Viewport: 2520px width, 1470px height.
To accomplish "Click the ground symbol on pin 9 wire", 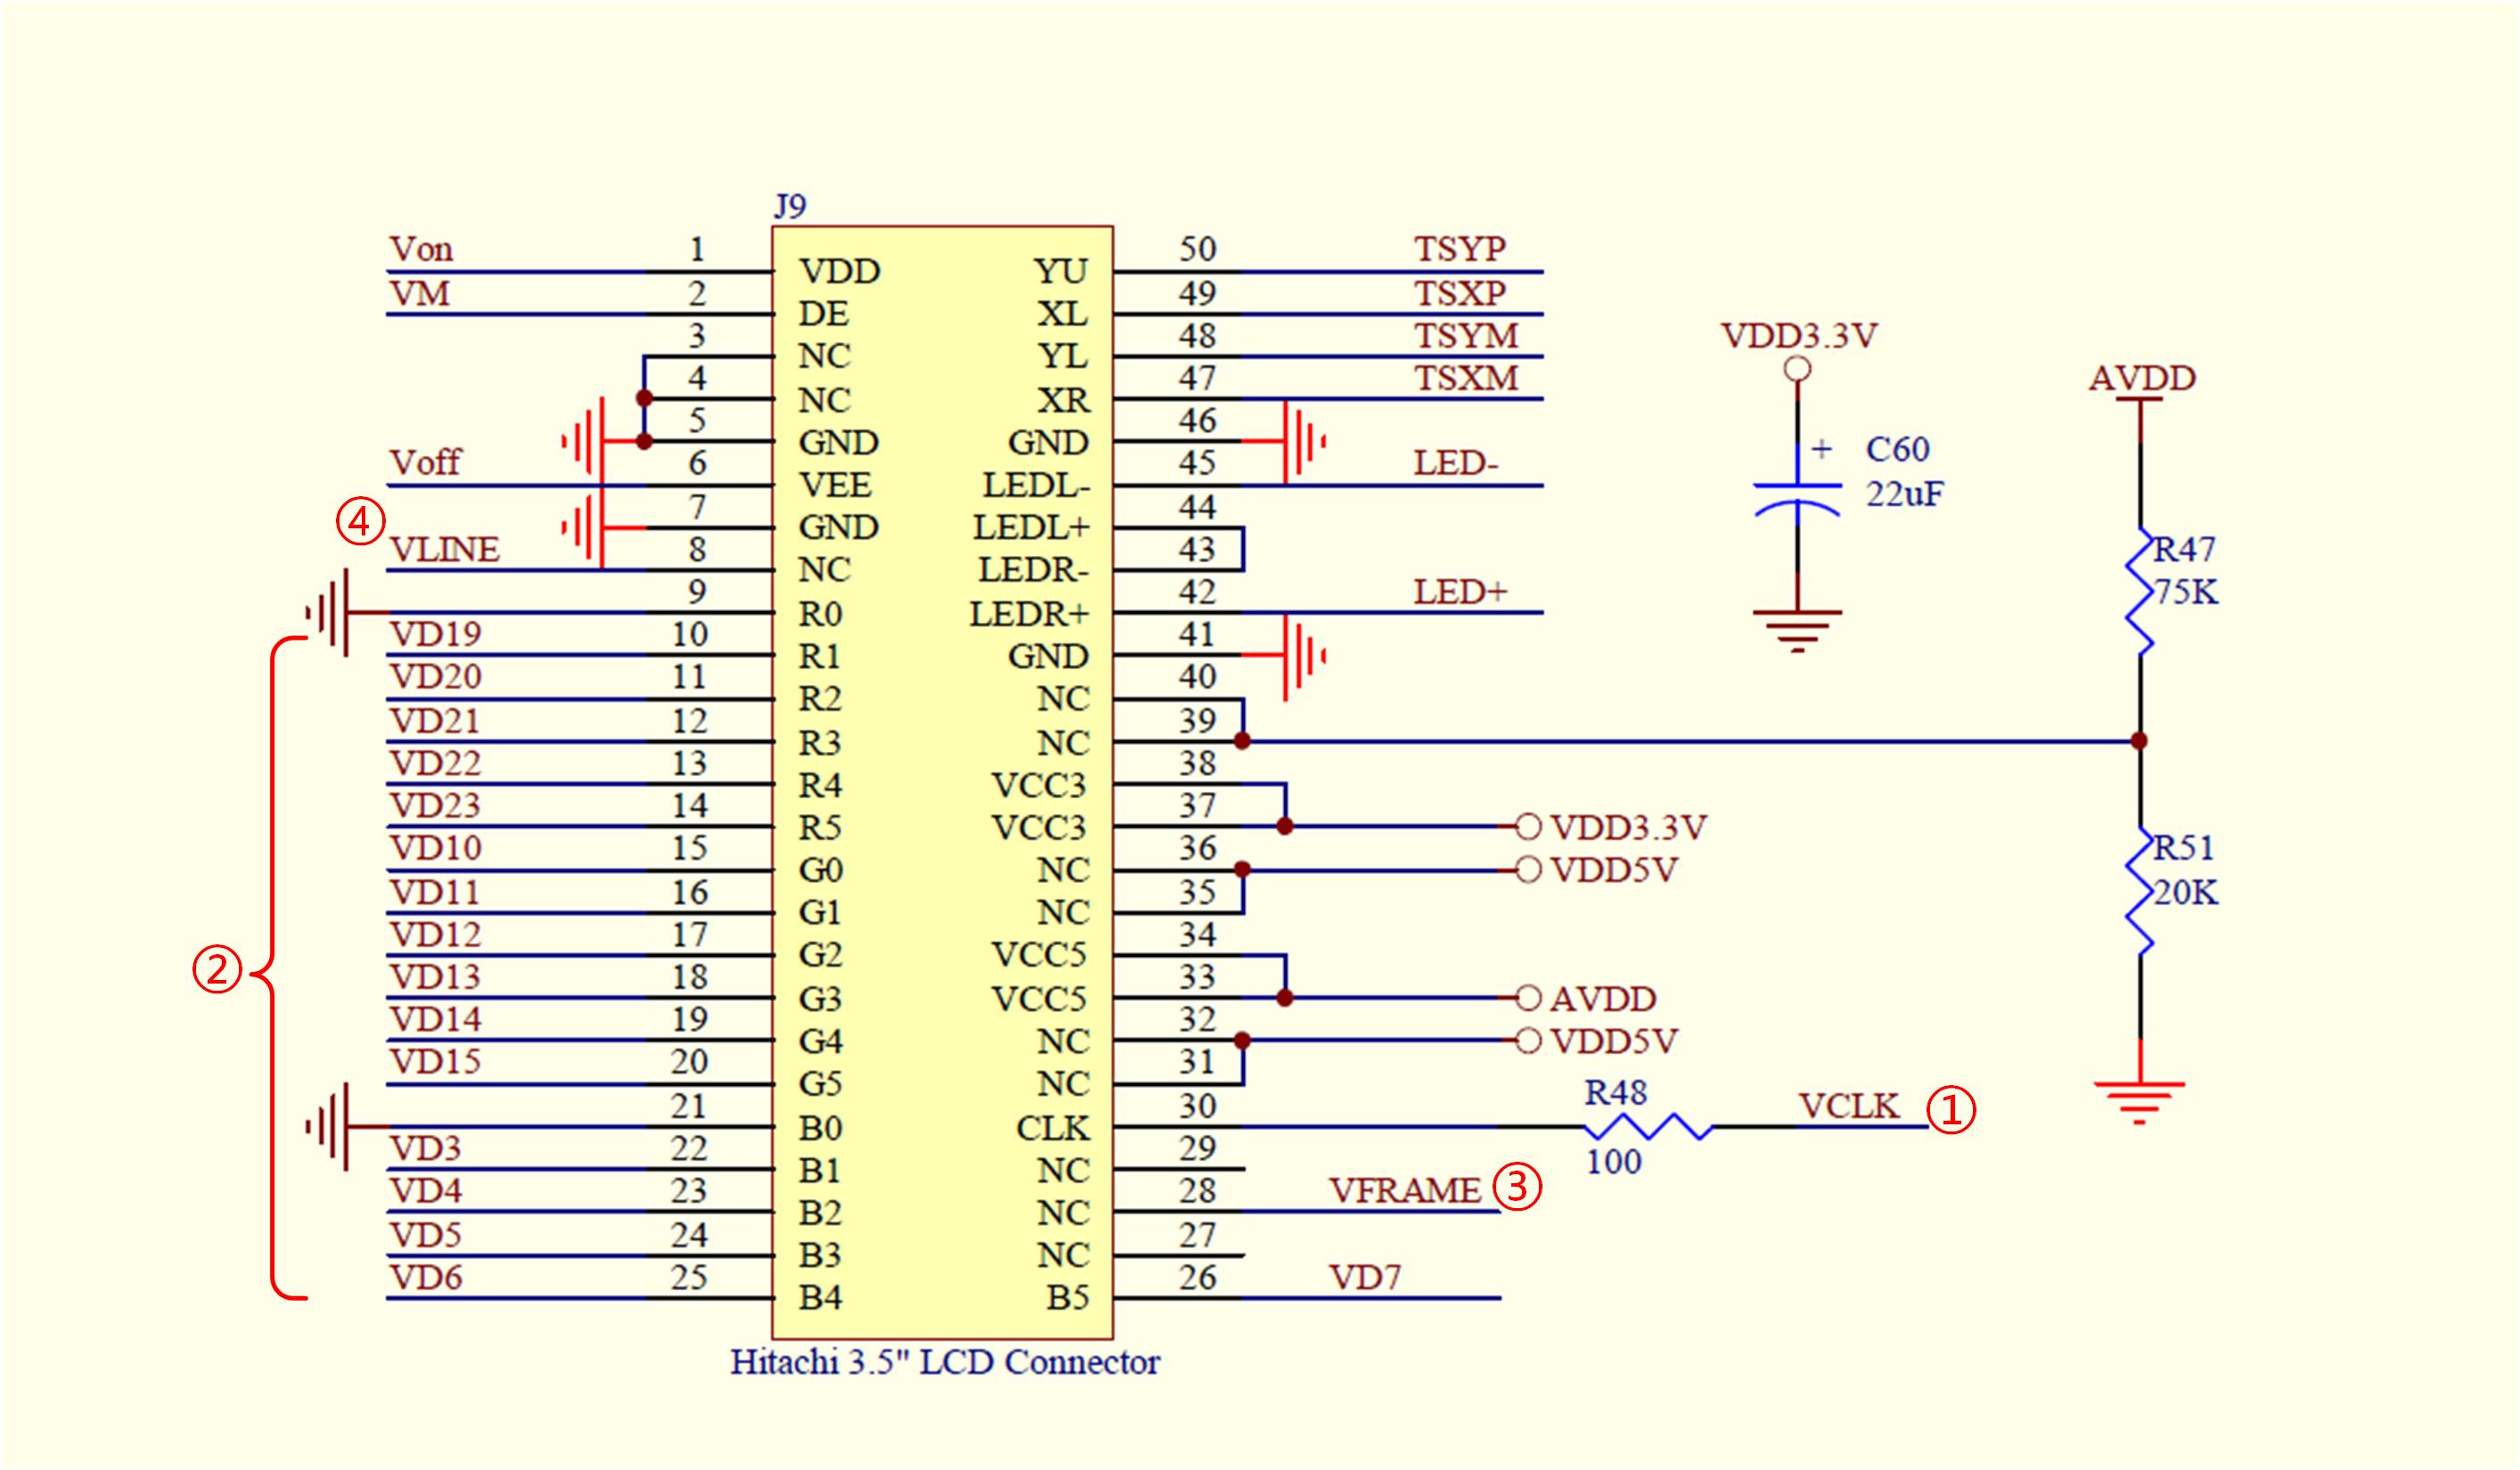I will point(329,612).
